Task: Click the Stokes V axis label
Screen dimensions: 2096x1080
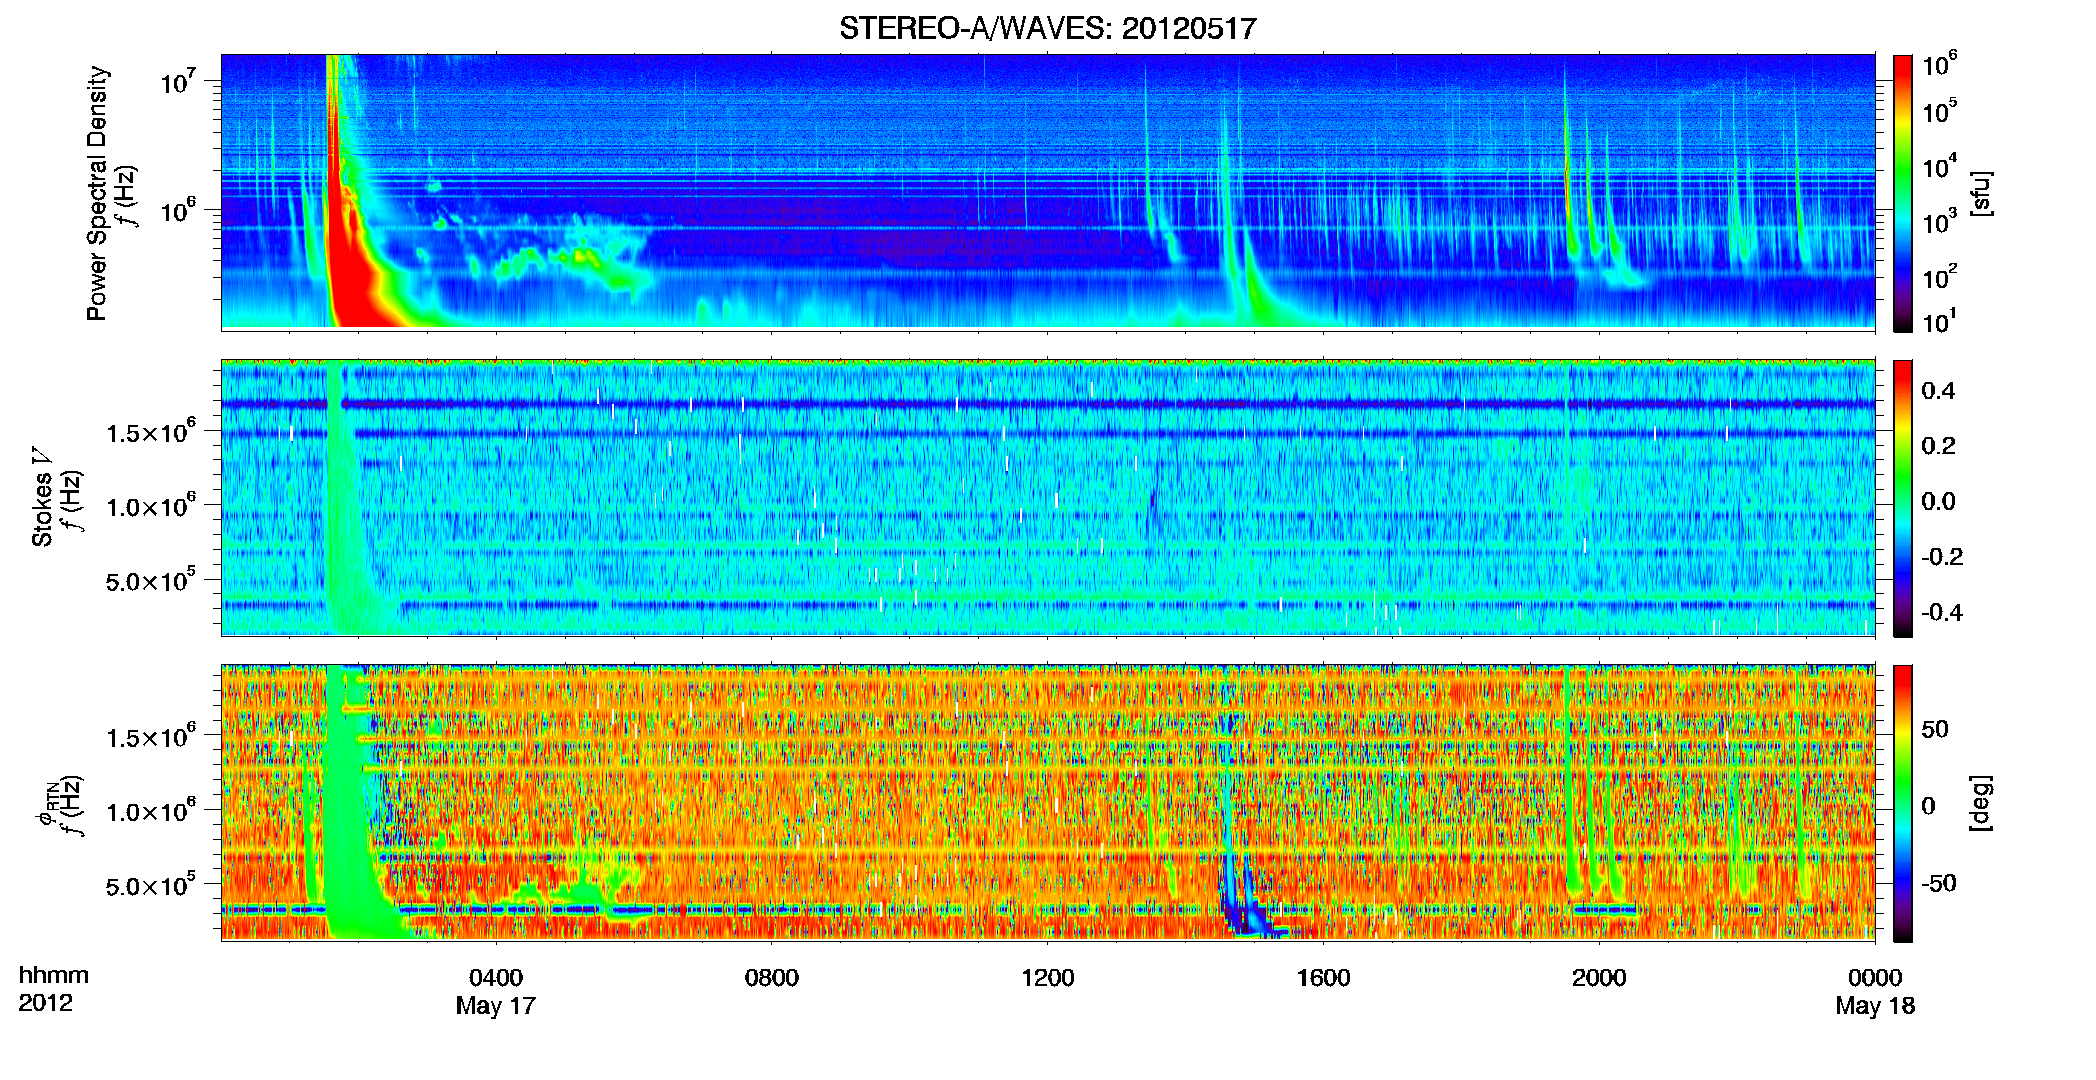Action: coord(42,497)
